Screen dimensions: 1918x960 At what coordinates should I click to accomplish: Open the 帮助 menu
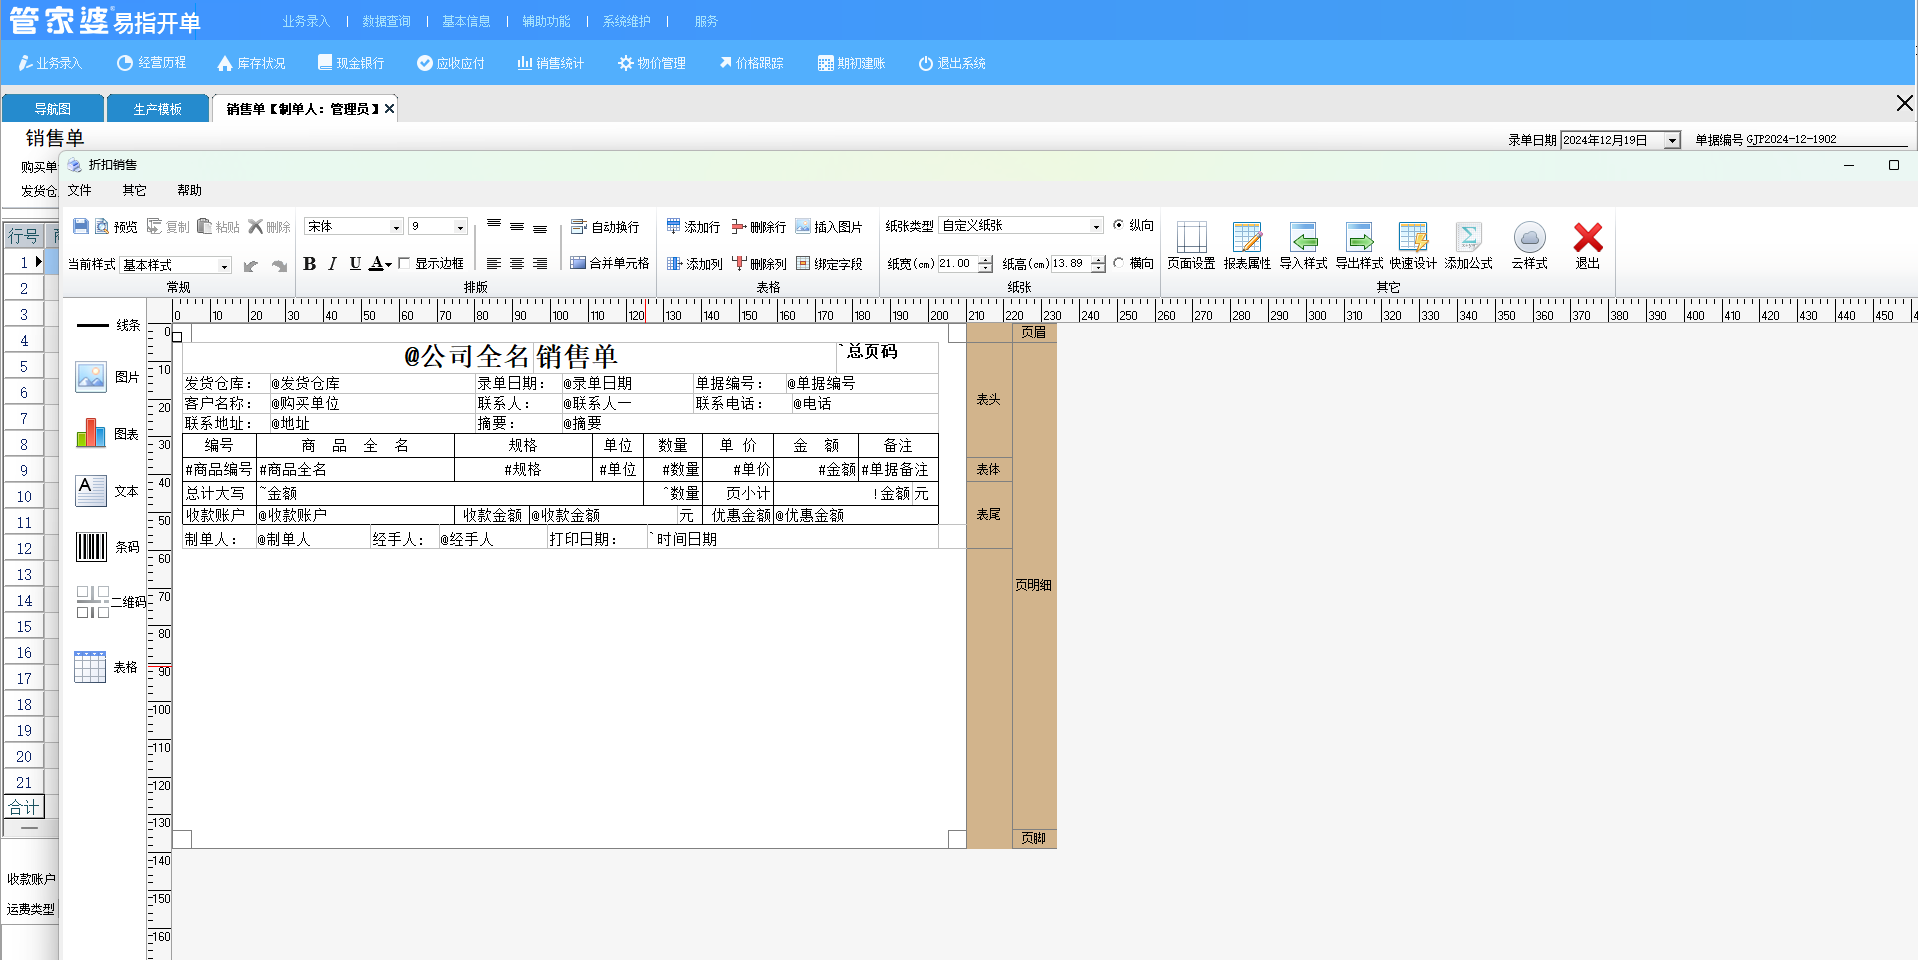189,190
